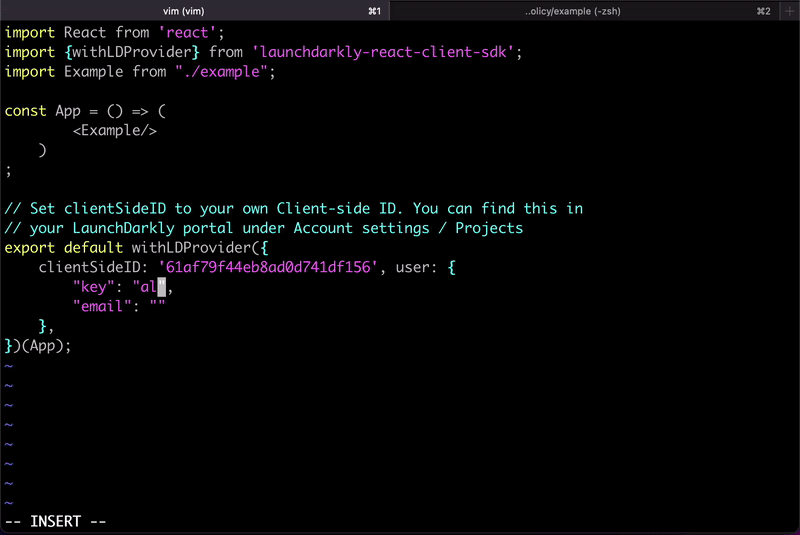Click the '61af79f44eb8ad0d741df156' ID string

pyautogui.click(x=268, y=267)
